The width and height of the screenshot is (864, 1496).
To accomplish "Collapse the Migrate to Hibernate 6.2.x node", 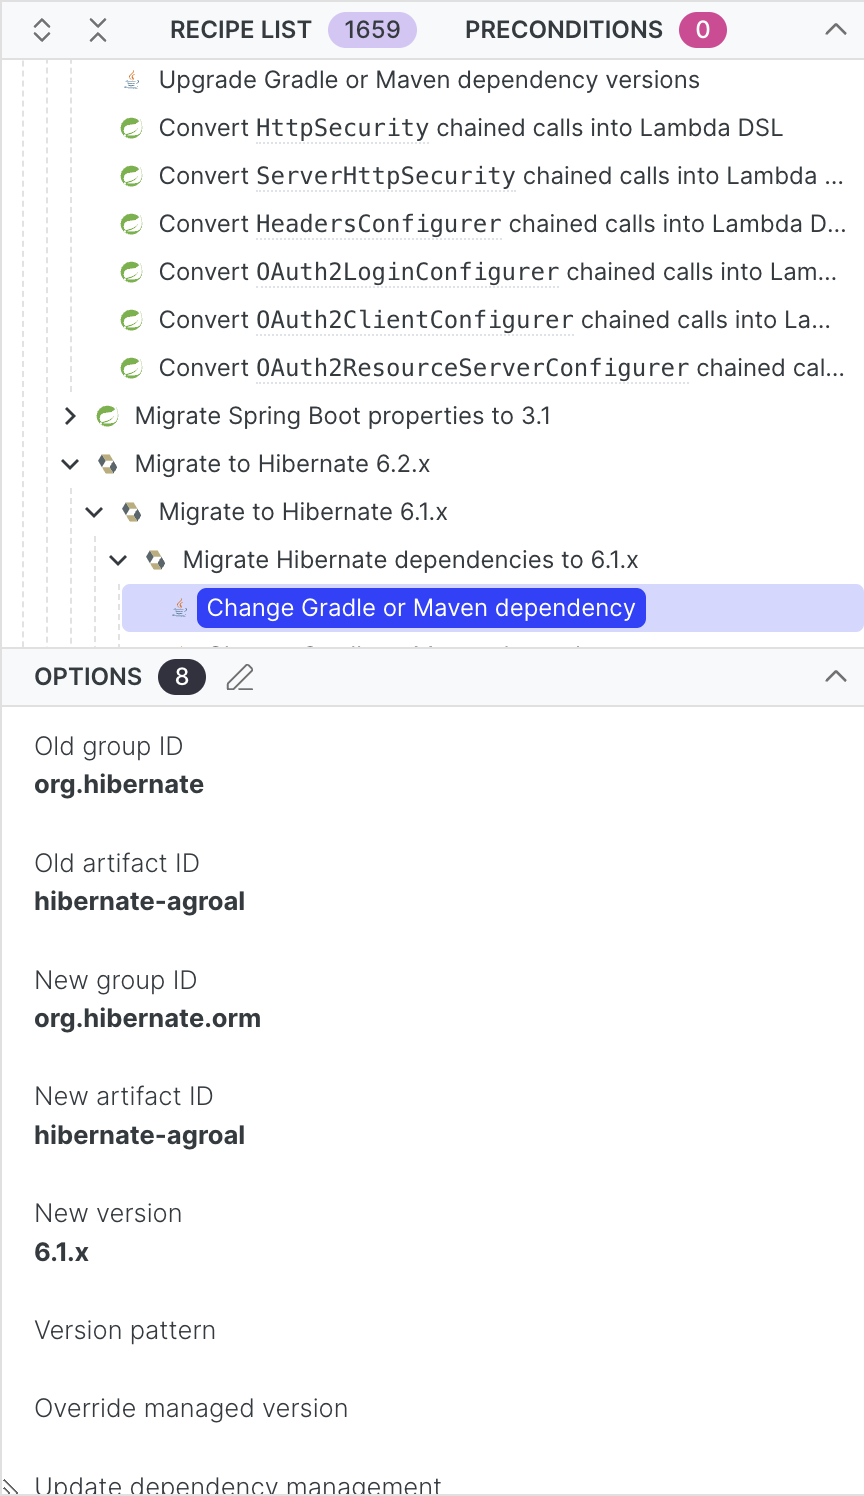I will (70, 464).
